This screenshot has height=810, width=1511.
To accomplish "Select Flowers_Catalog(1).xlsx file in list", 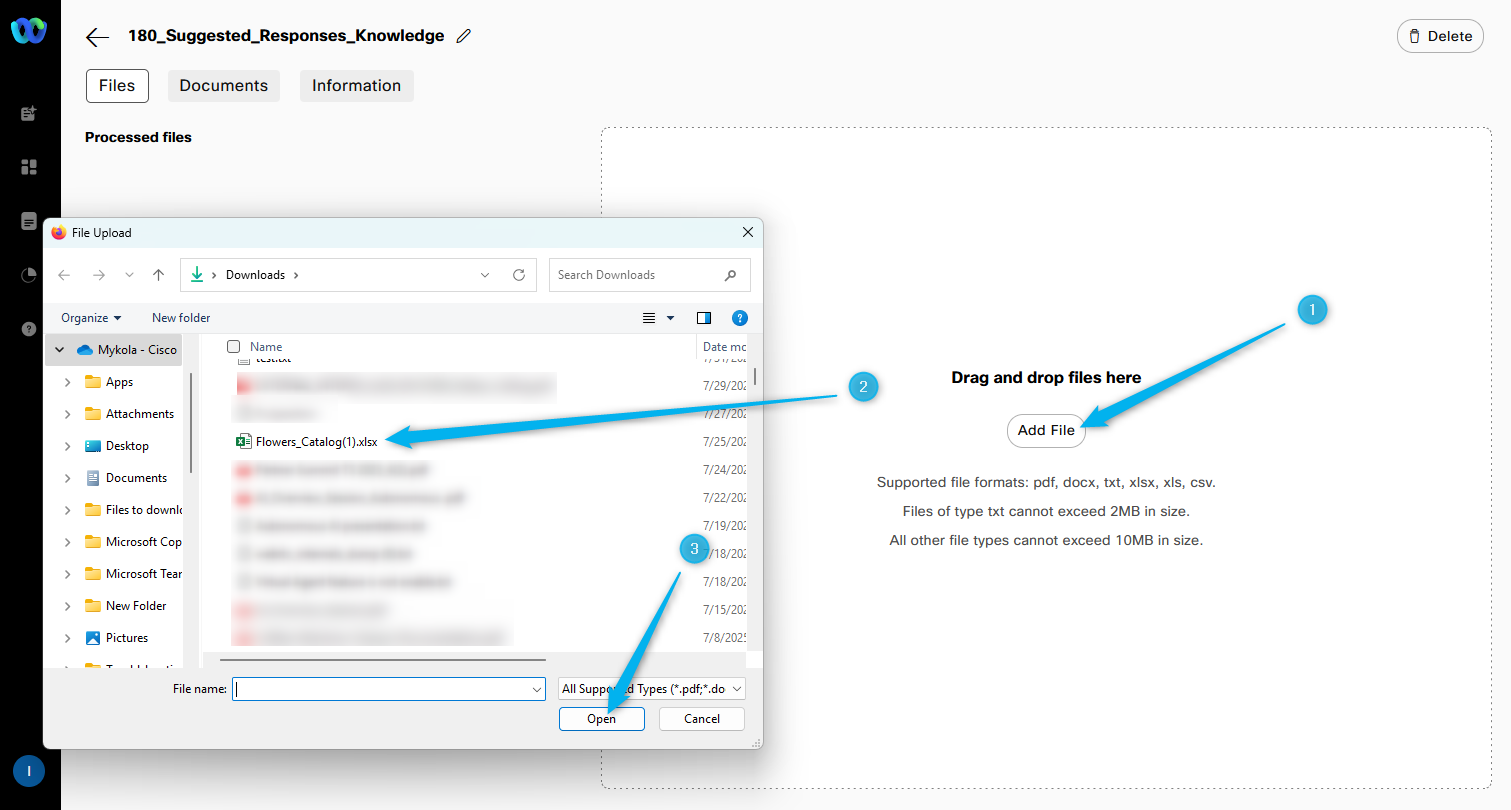I will 316,441.
